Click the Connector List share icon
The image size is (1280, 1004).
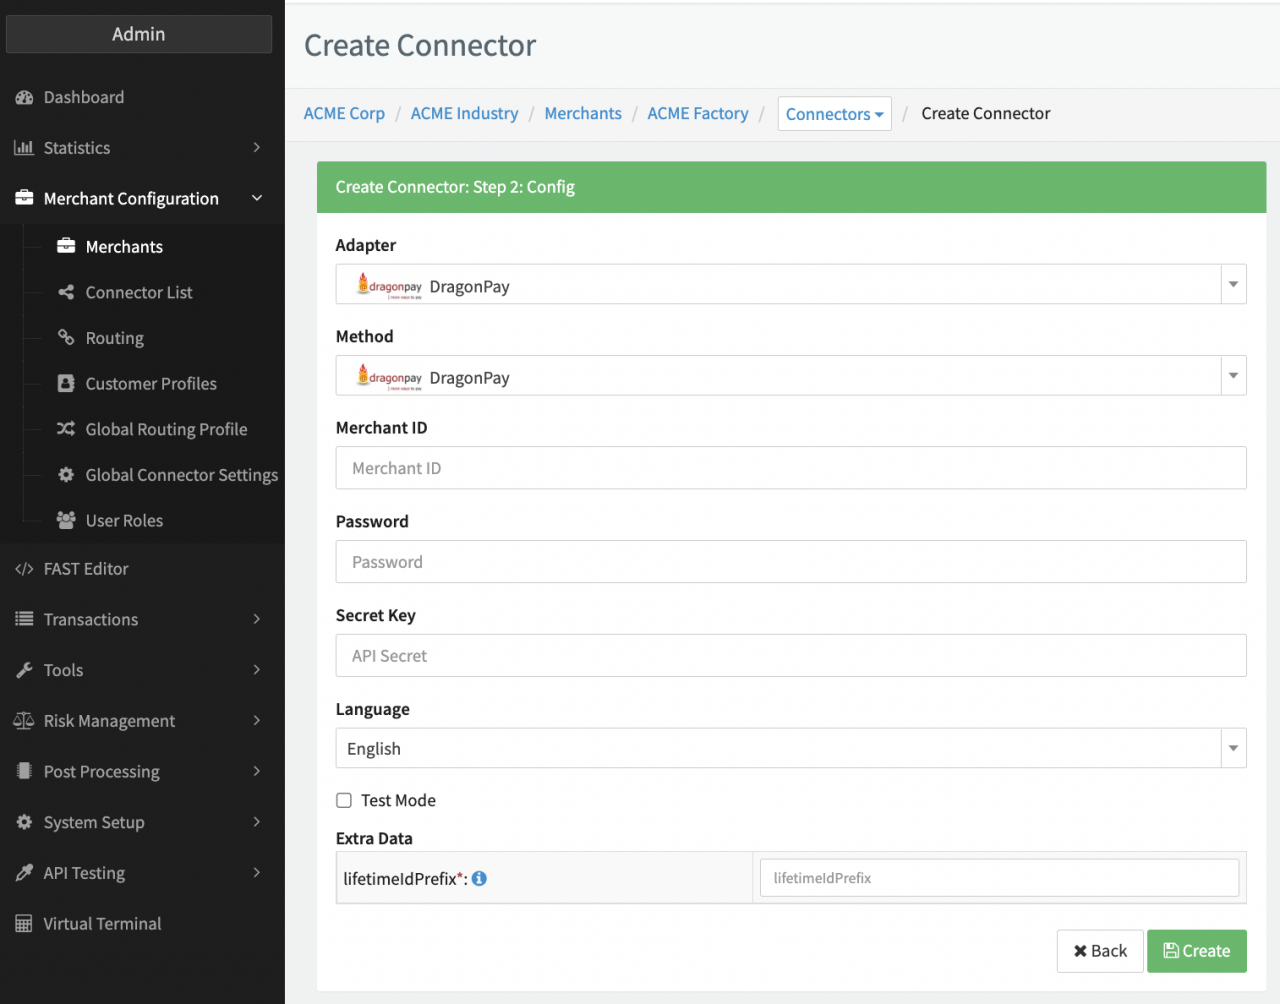(x=66, y=293)
